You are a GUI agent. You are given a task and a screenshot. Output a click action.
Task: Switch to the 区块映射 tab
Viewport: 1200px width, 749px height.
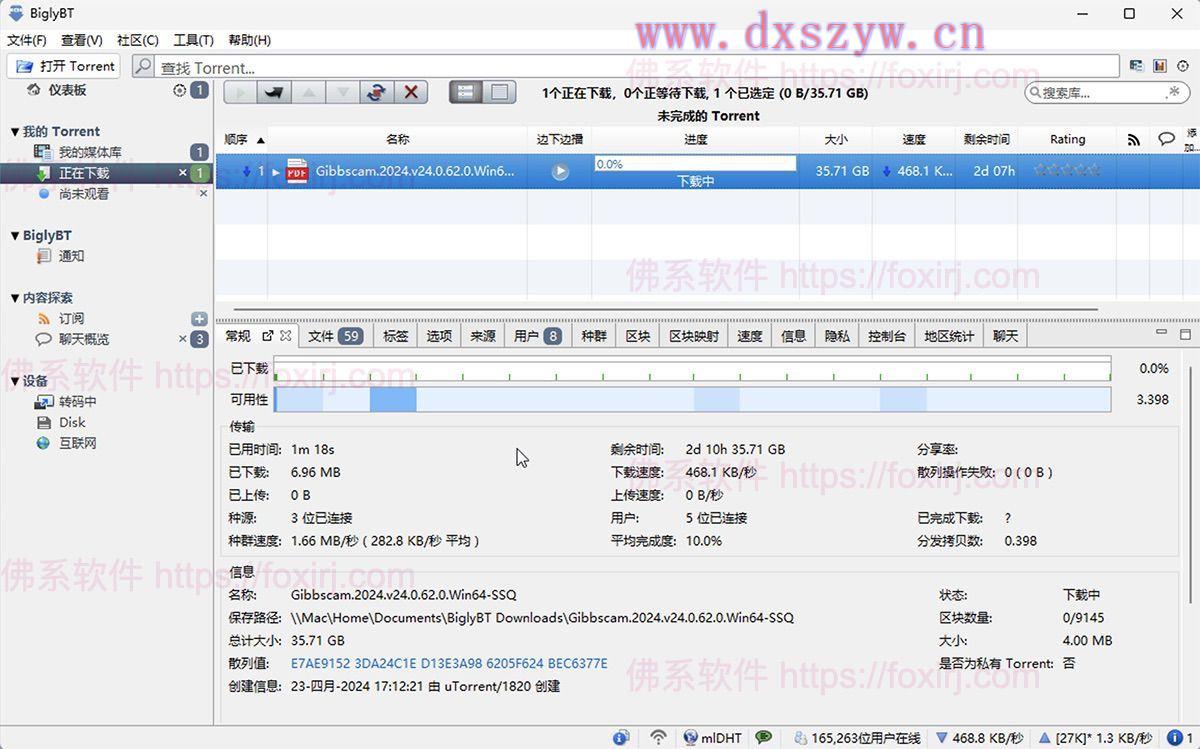click(x=694, y=336)
